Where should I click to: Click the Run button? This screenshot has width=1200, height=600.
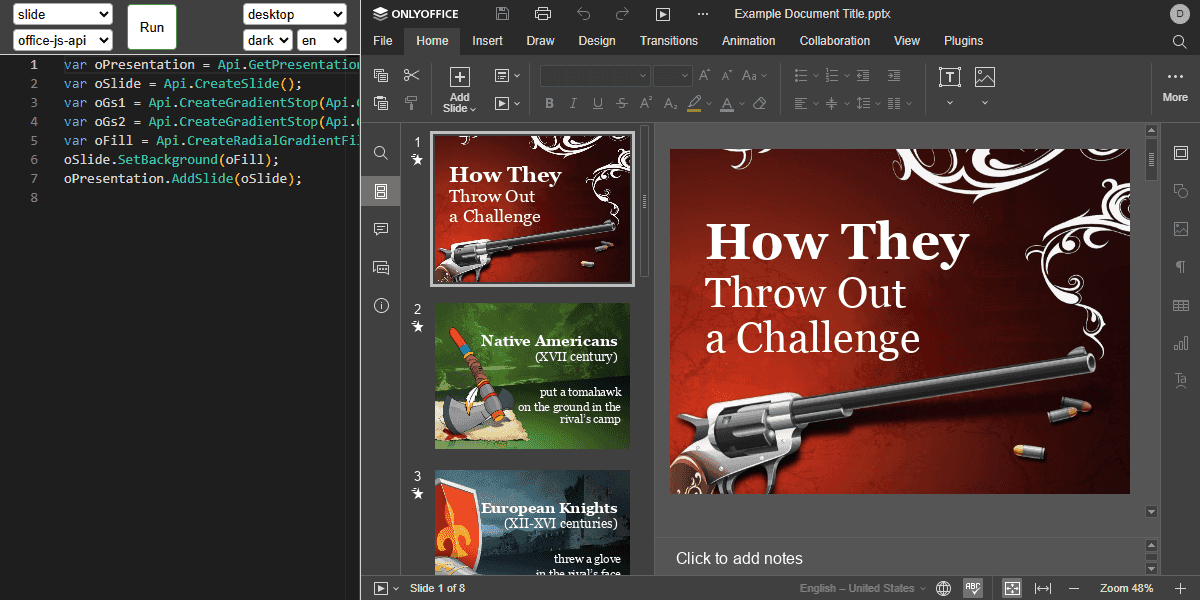point(152,27)
